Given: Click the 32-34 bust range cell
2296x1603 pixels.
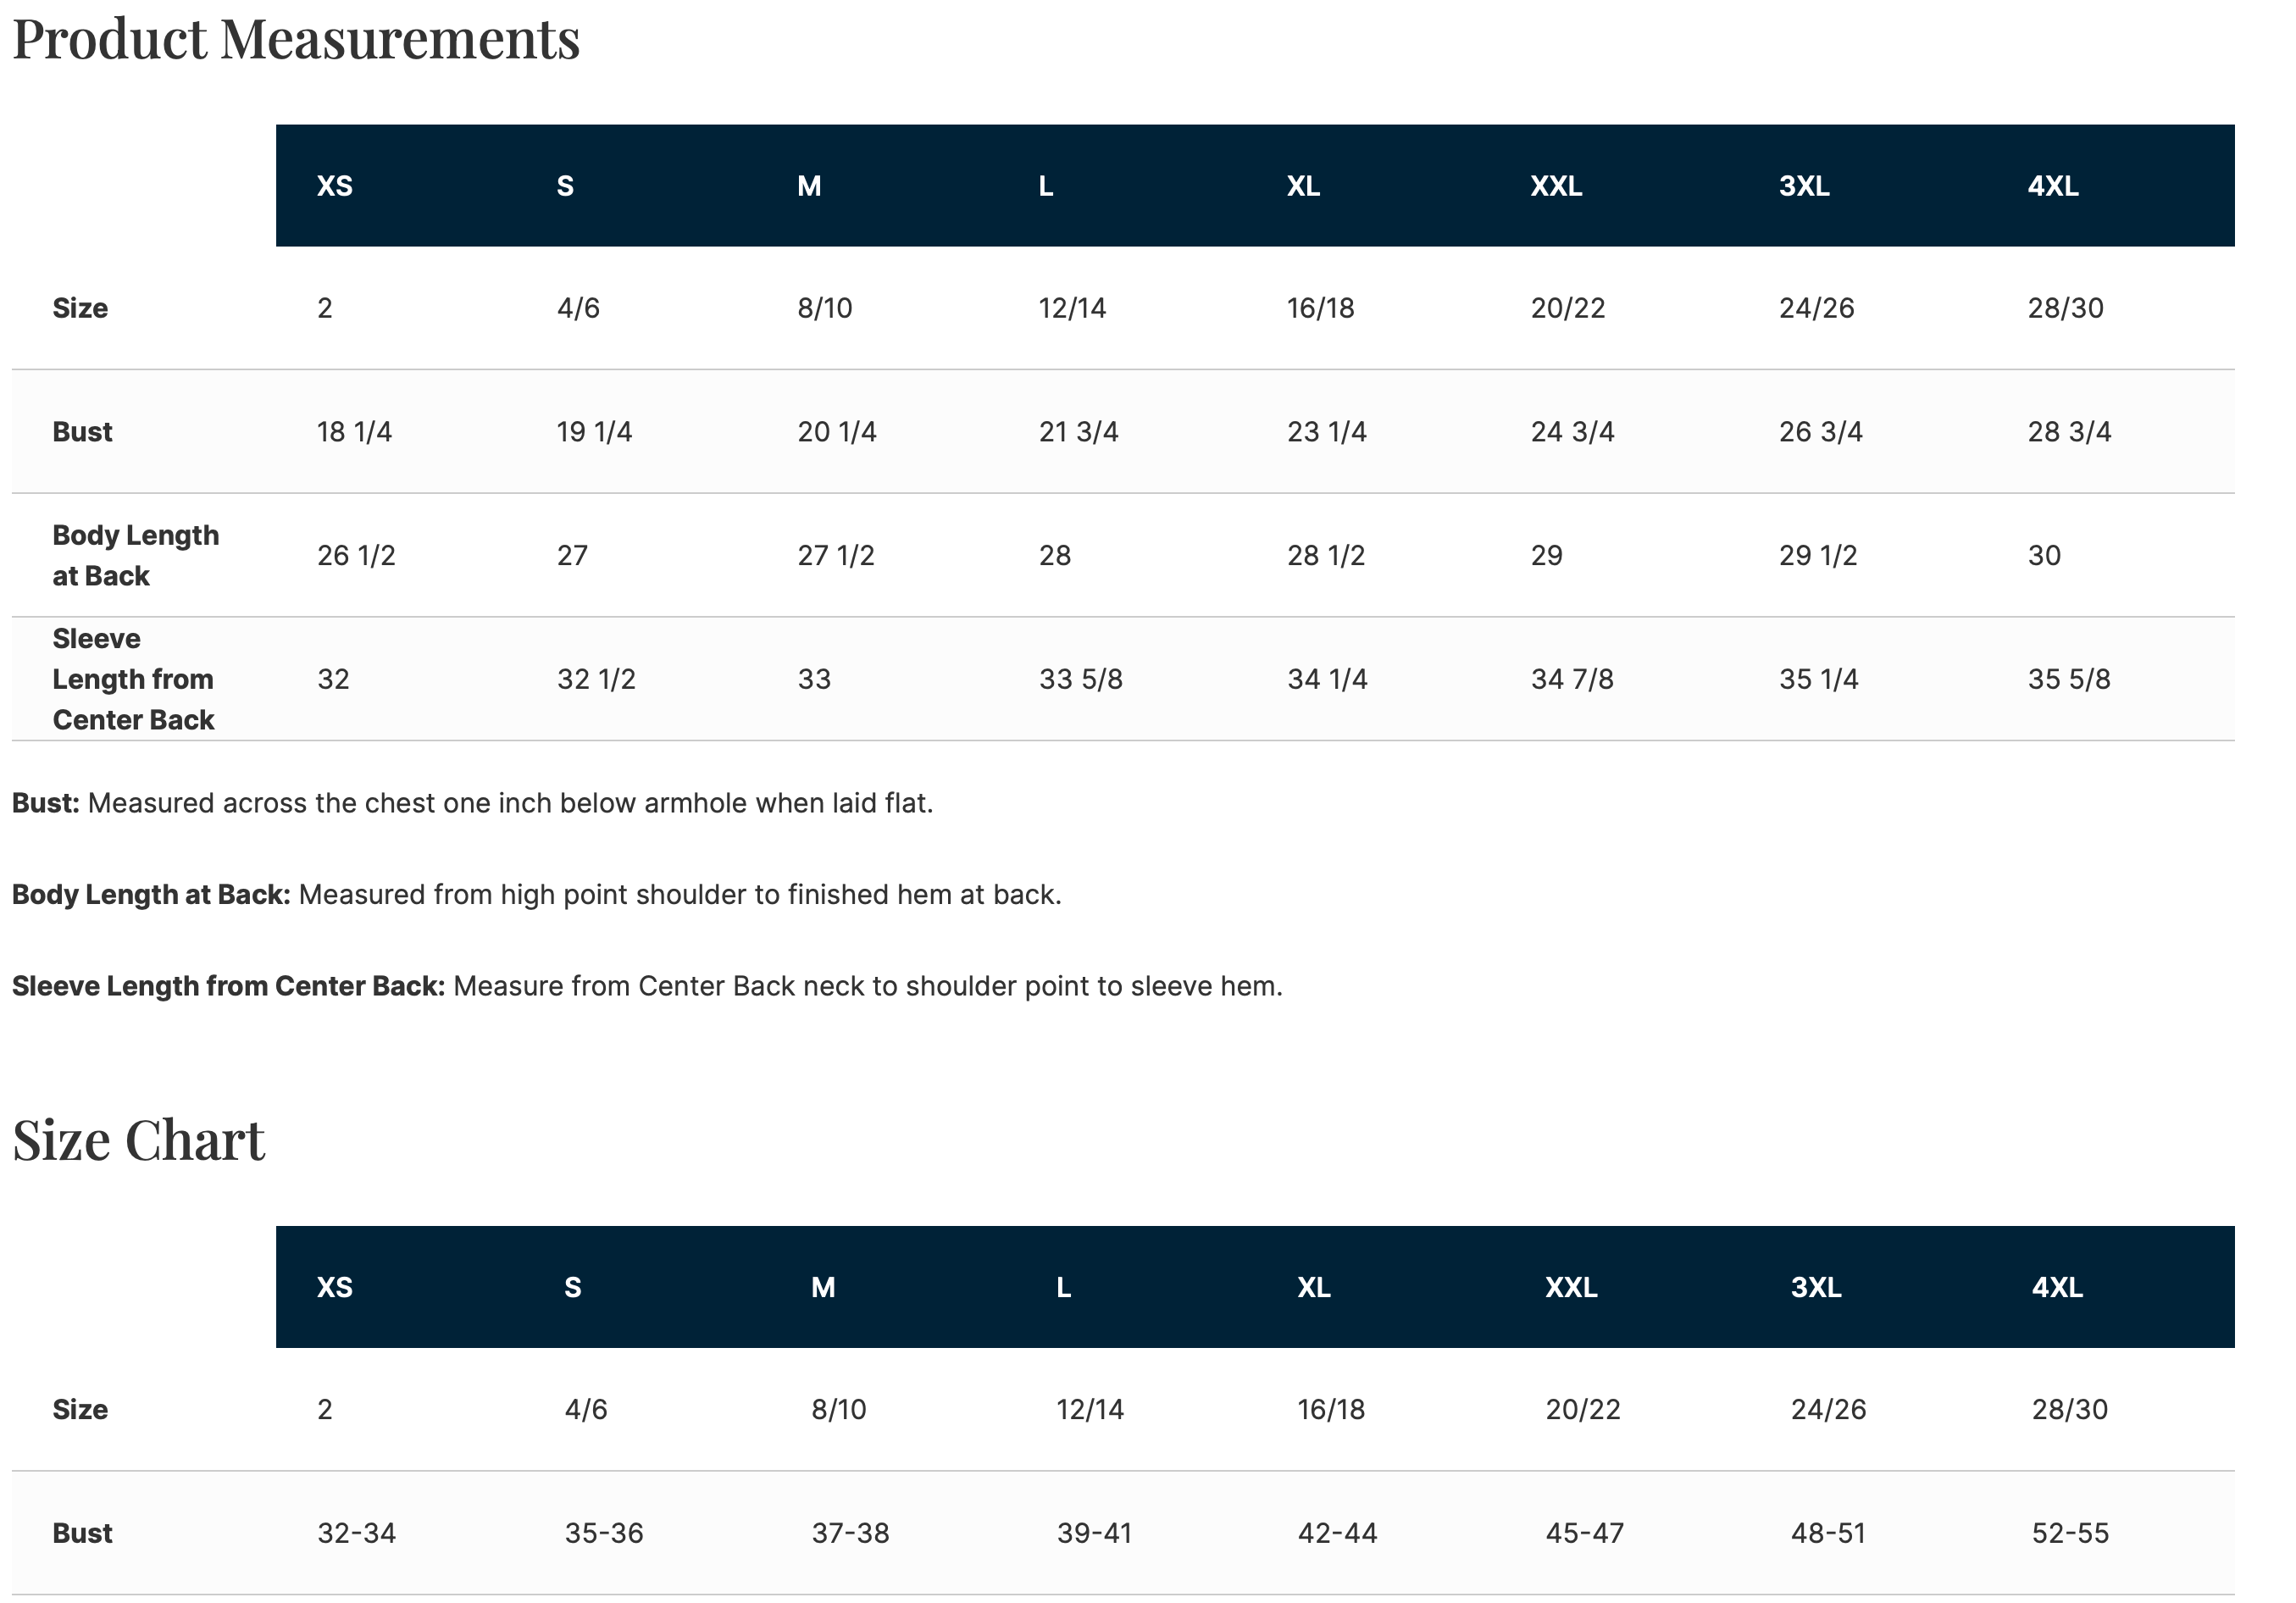Looking at the screenshot, I should (356, 1533).
